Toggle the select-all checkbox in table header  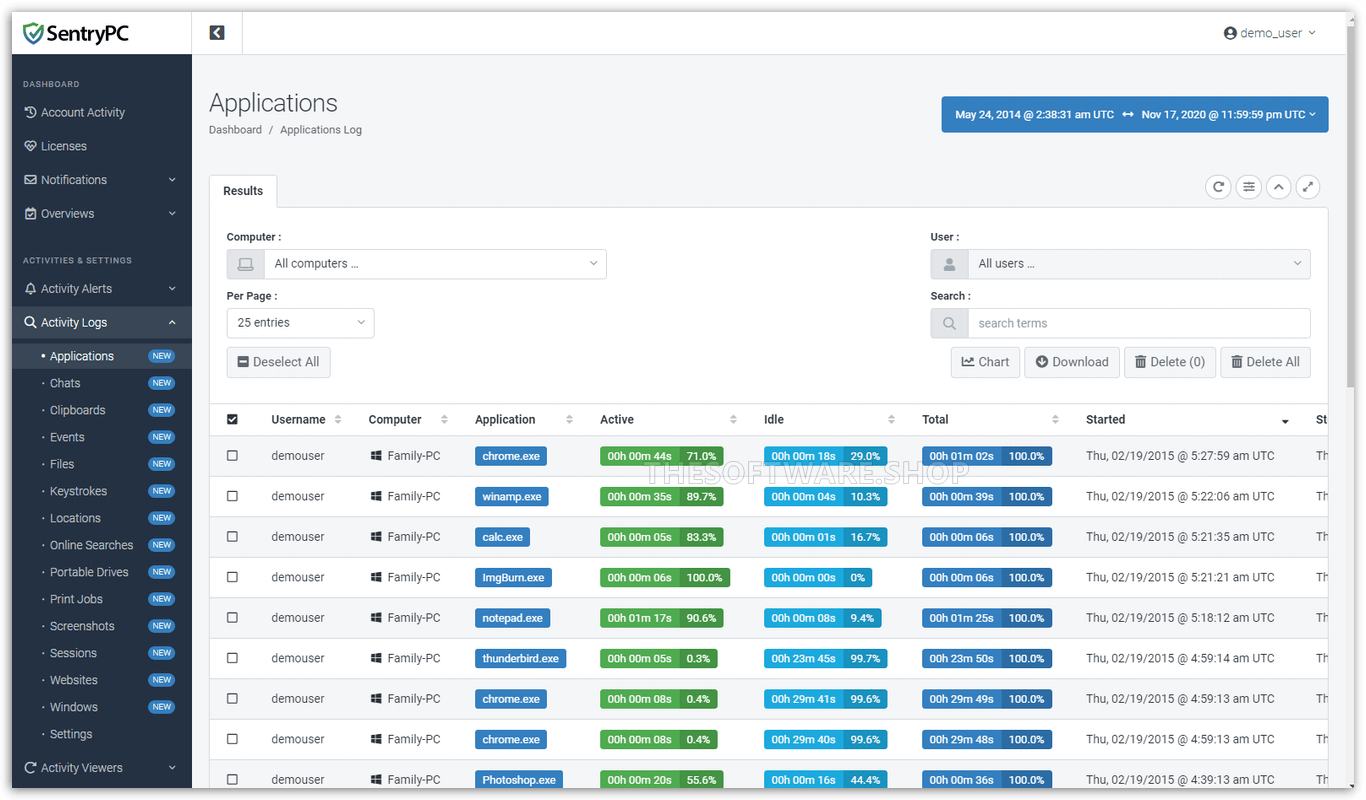[232, 419]
